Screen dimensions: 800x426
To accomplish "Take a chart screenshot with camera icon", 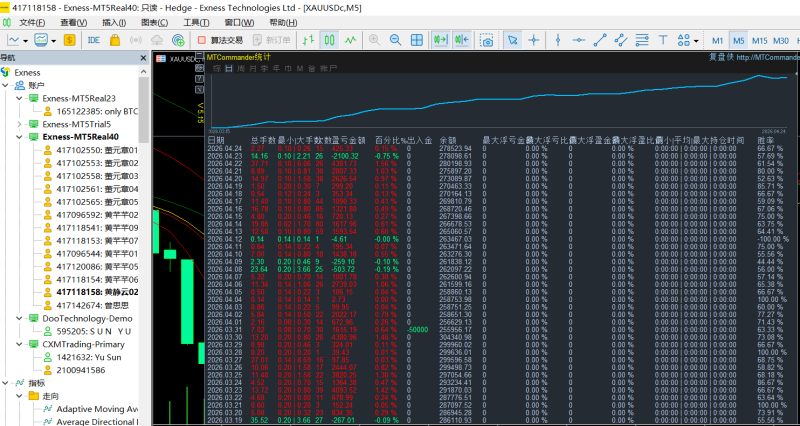I will (487, 40).
